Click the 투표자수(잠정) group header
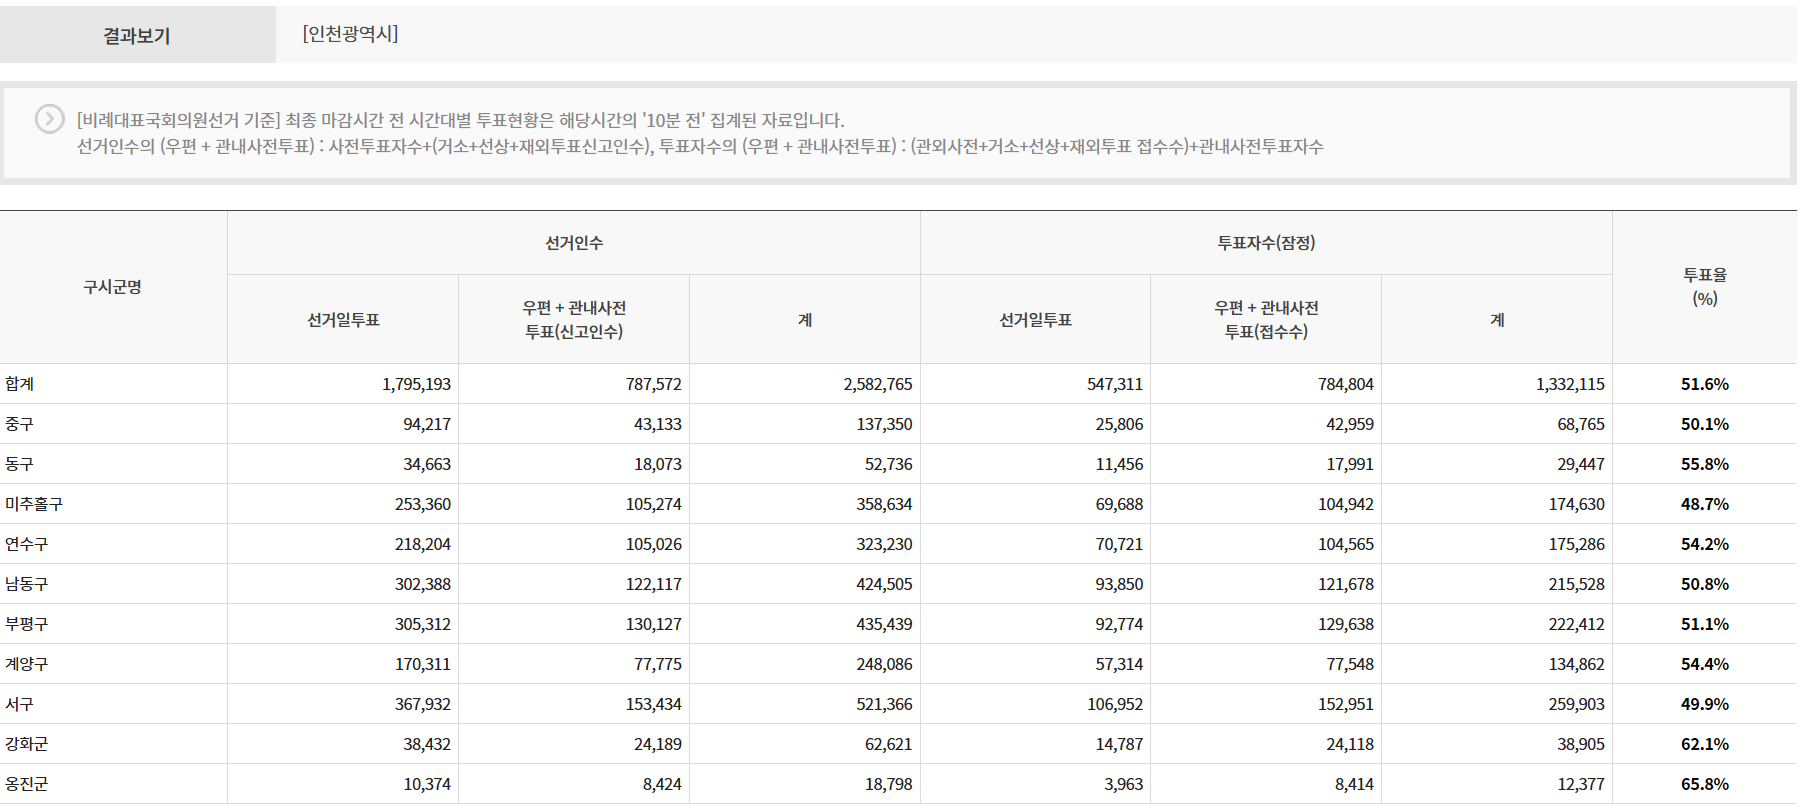 click(x=1265, y=243)
